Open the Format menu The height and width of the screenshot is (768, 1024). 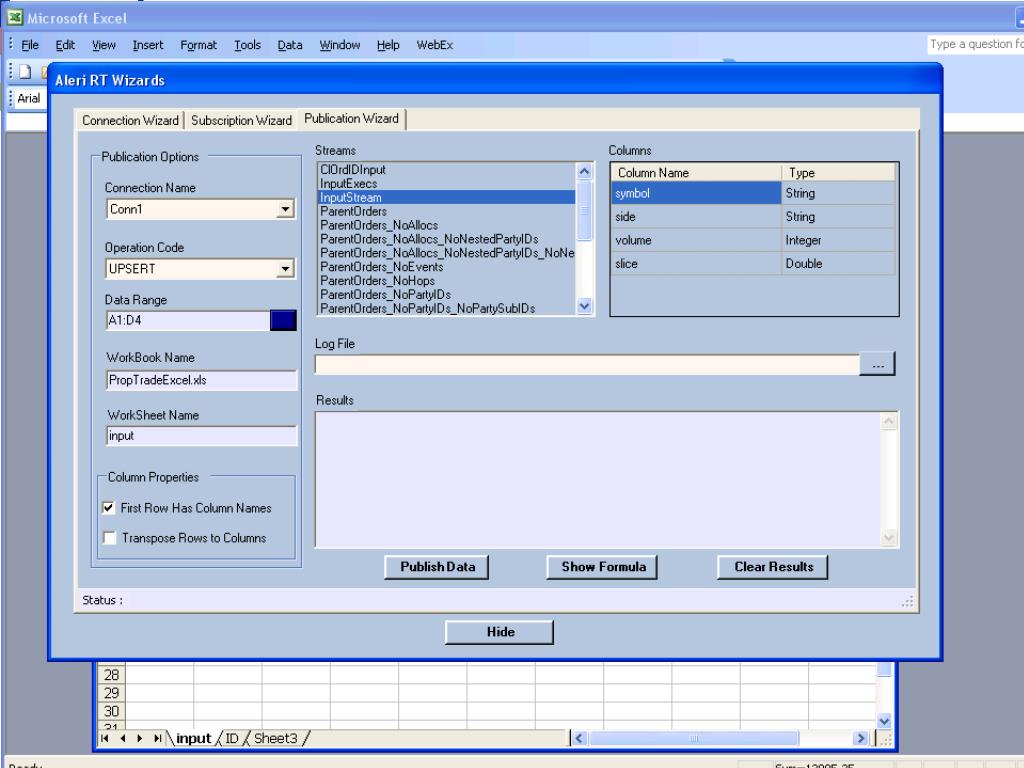click(x=199, y=45)
